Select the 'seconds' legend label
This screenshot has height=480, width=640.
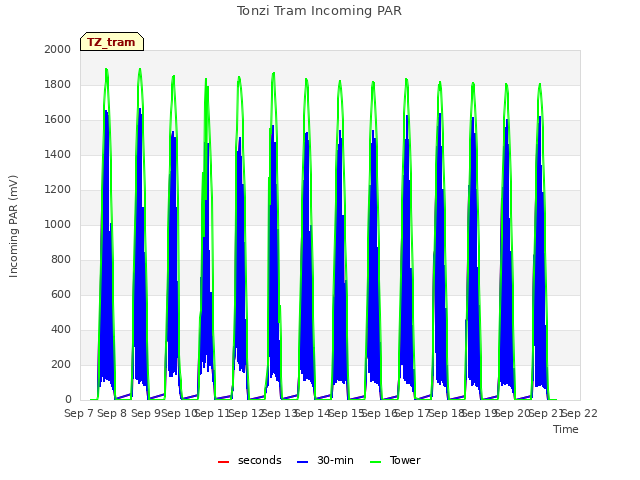point(260,460)
